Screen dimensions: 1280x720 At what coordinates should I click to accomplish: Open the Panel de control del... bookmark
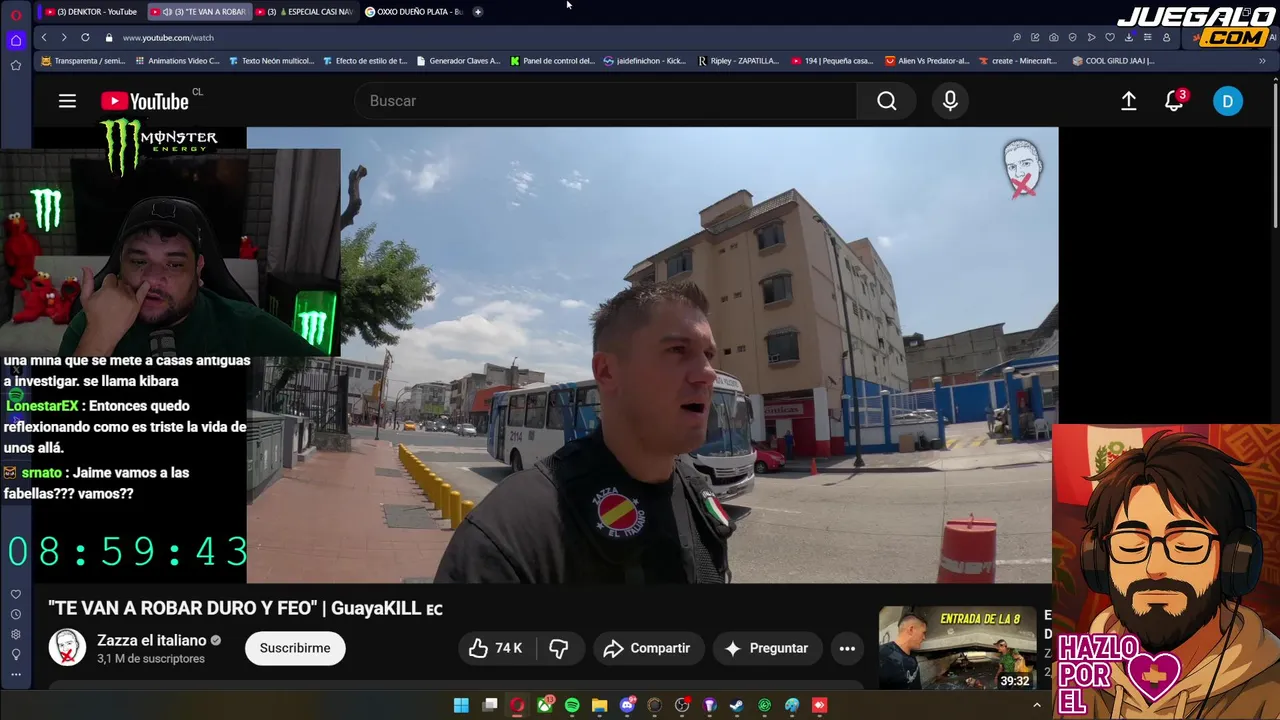552,61
